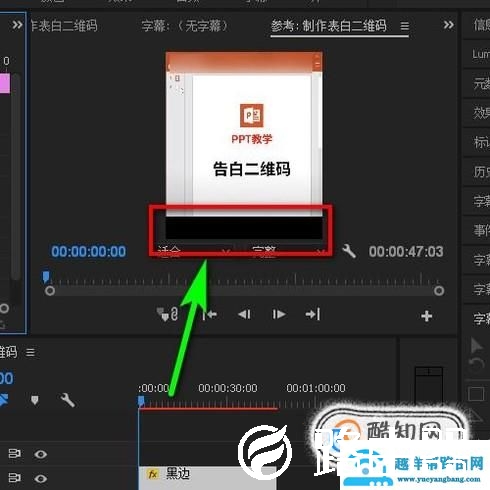Add a marker using the timeline marker icon
The width and height of the screenshot is (490, 490).
[34, 400]
